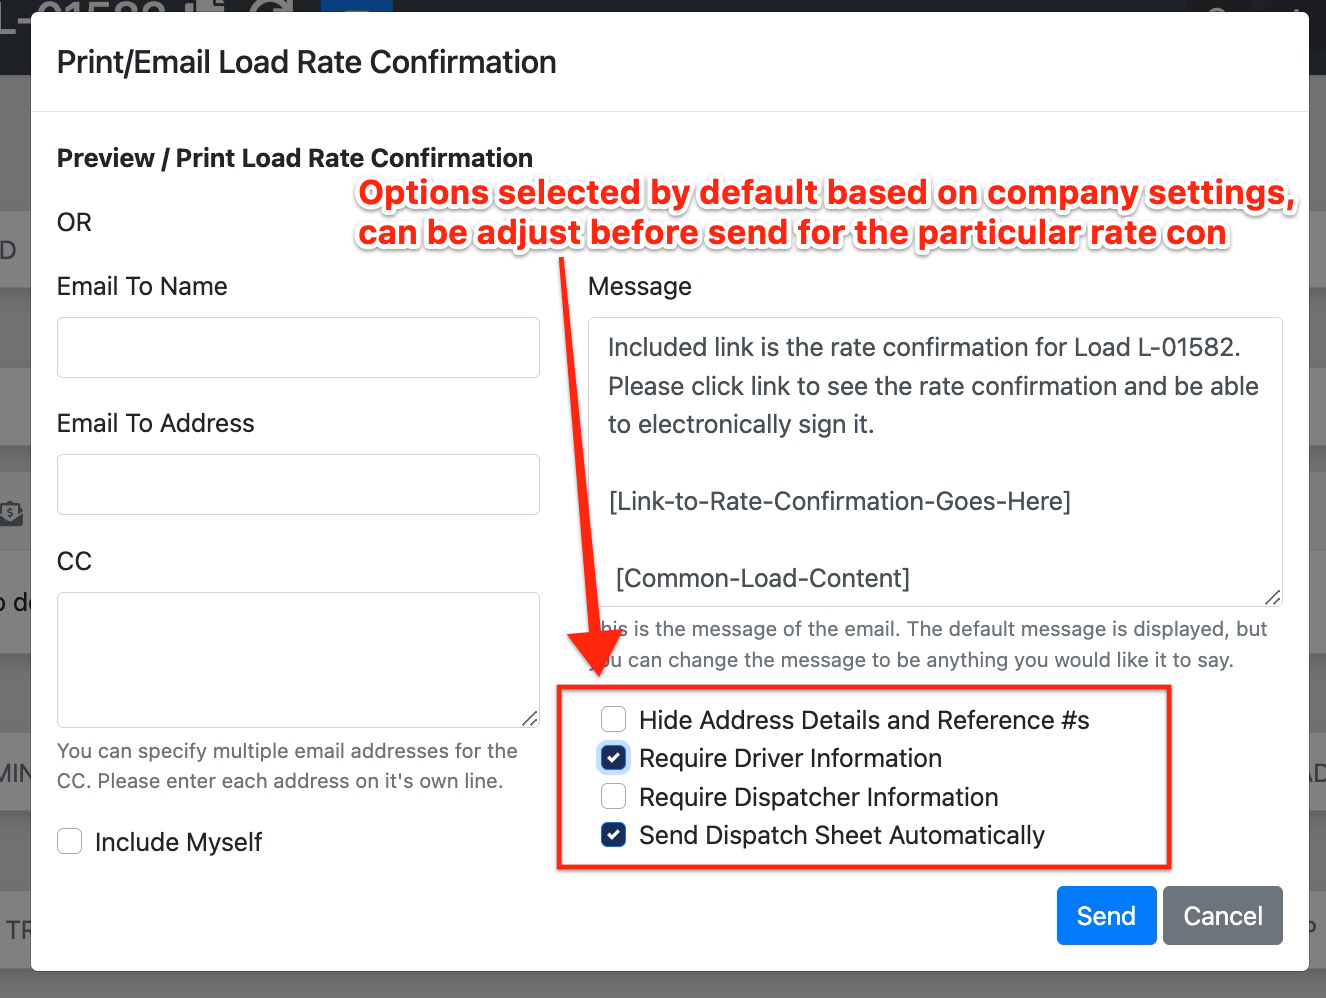Viewport: 1326px width, 998px height.
Task: Click the Email To Name input field
Action: 298,347
